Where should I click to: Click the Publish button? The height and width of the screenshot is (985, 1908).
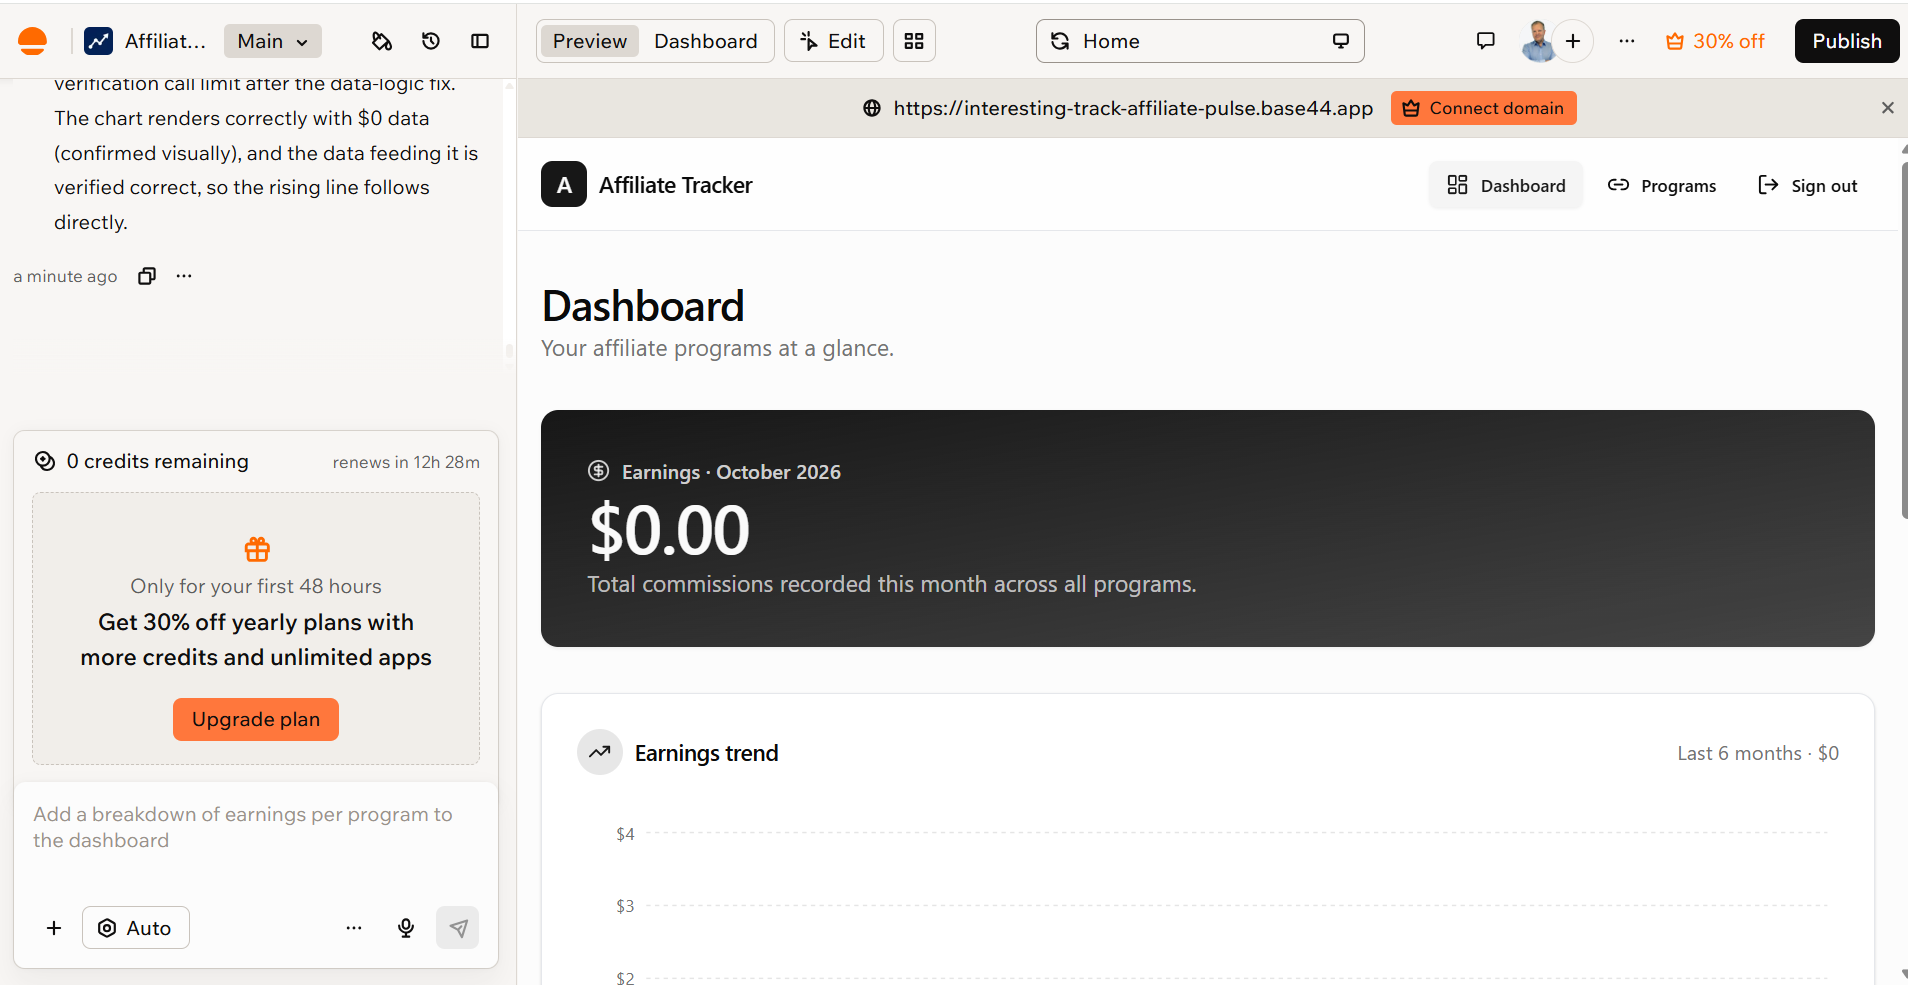pyautogui.click(x=1847, y=41)
